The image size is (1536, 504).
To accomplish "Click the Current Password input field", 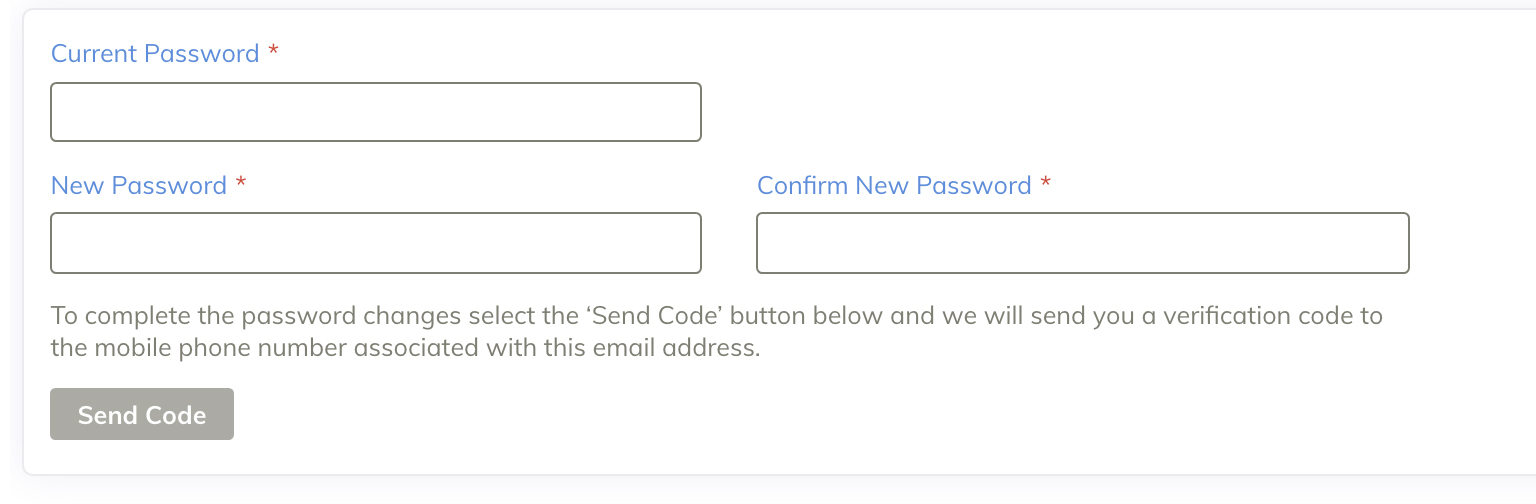I will click(375, 112).
